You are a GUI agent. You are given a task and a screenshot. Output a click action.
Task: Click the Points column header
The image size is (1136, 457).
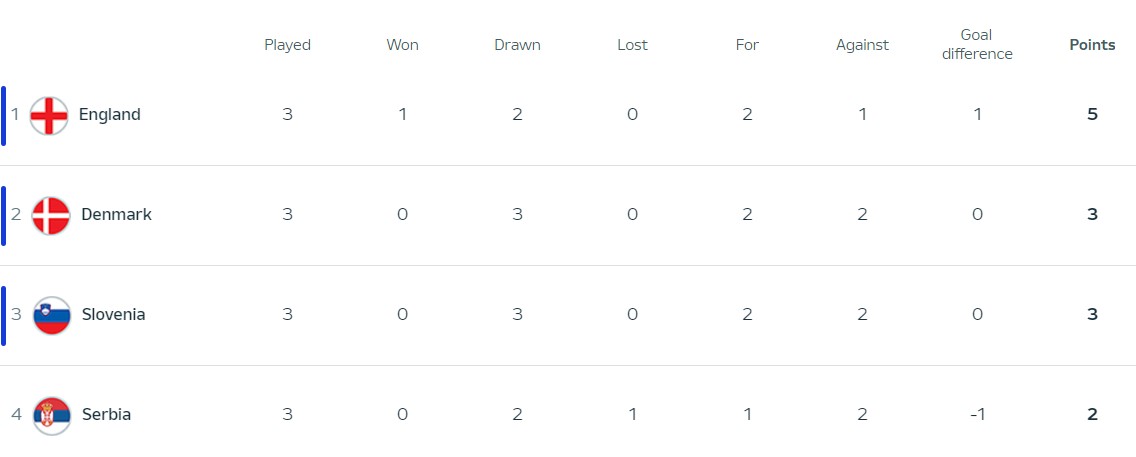pos(1092,45)
